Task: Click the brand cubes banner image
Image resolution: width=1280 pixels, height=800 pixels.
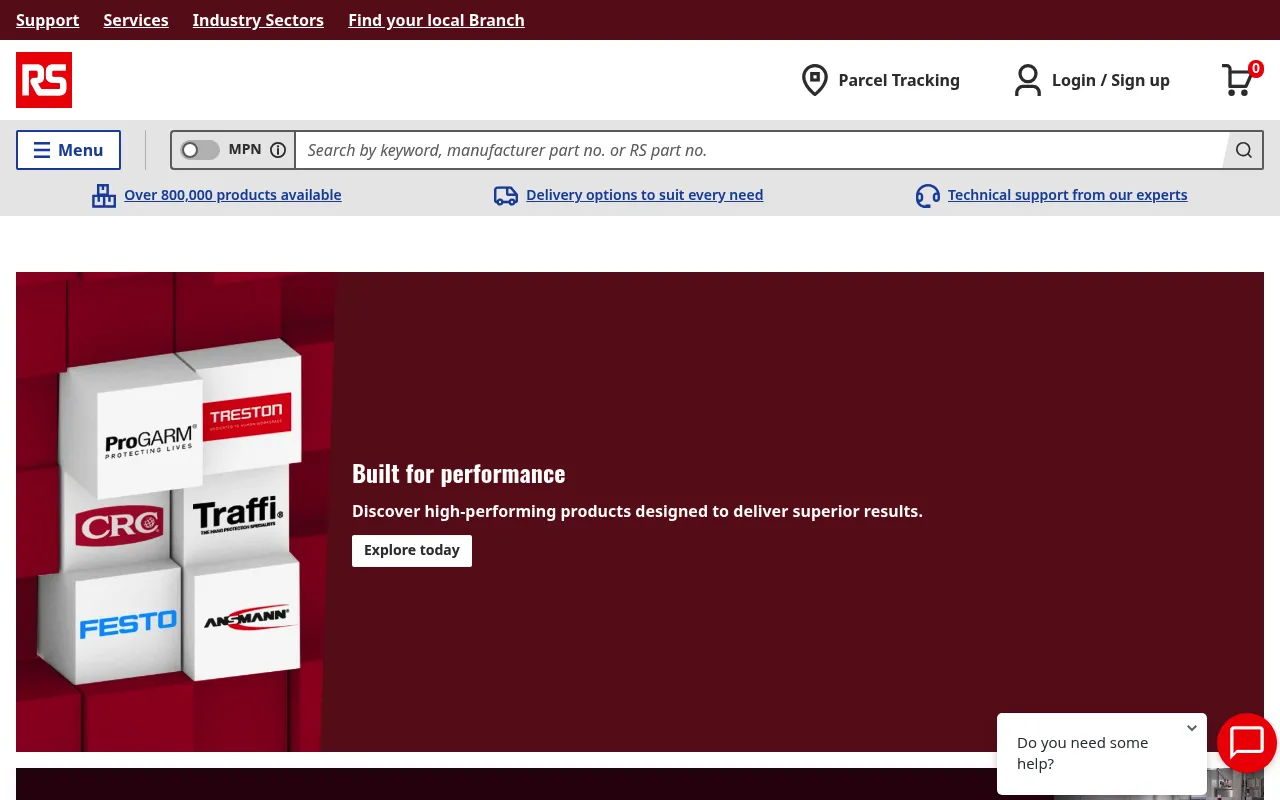Action: pyautogui.click(x=176, y=512)
